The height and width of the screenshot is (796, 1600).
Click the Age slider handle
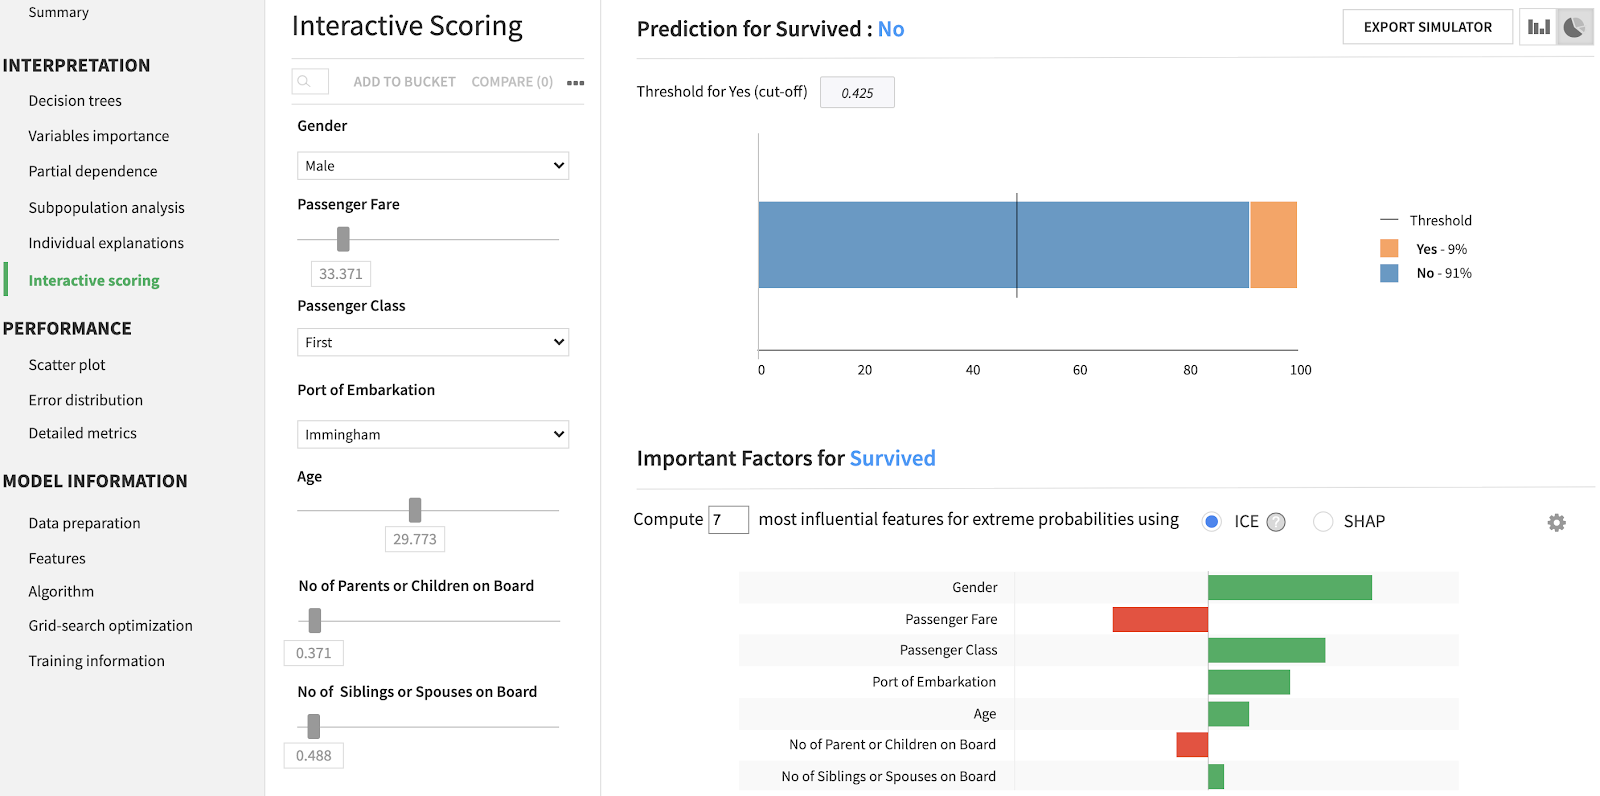pyautogui.click(x=415, y=510)
